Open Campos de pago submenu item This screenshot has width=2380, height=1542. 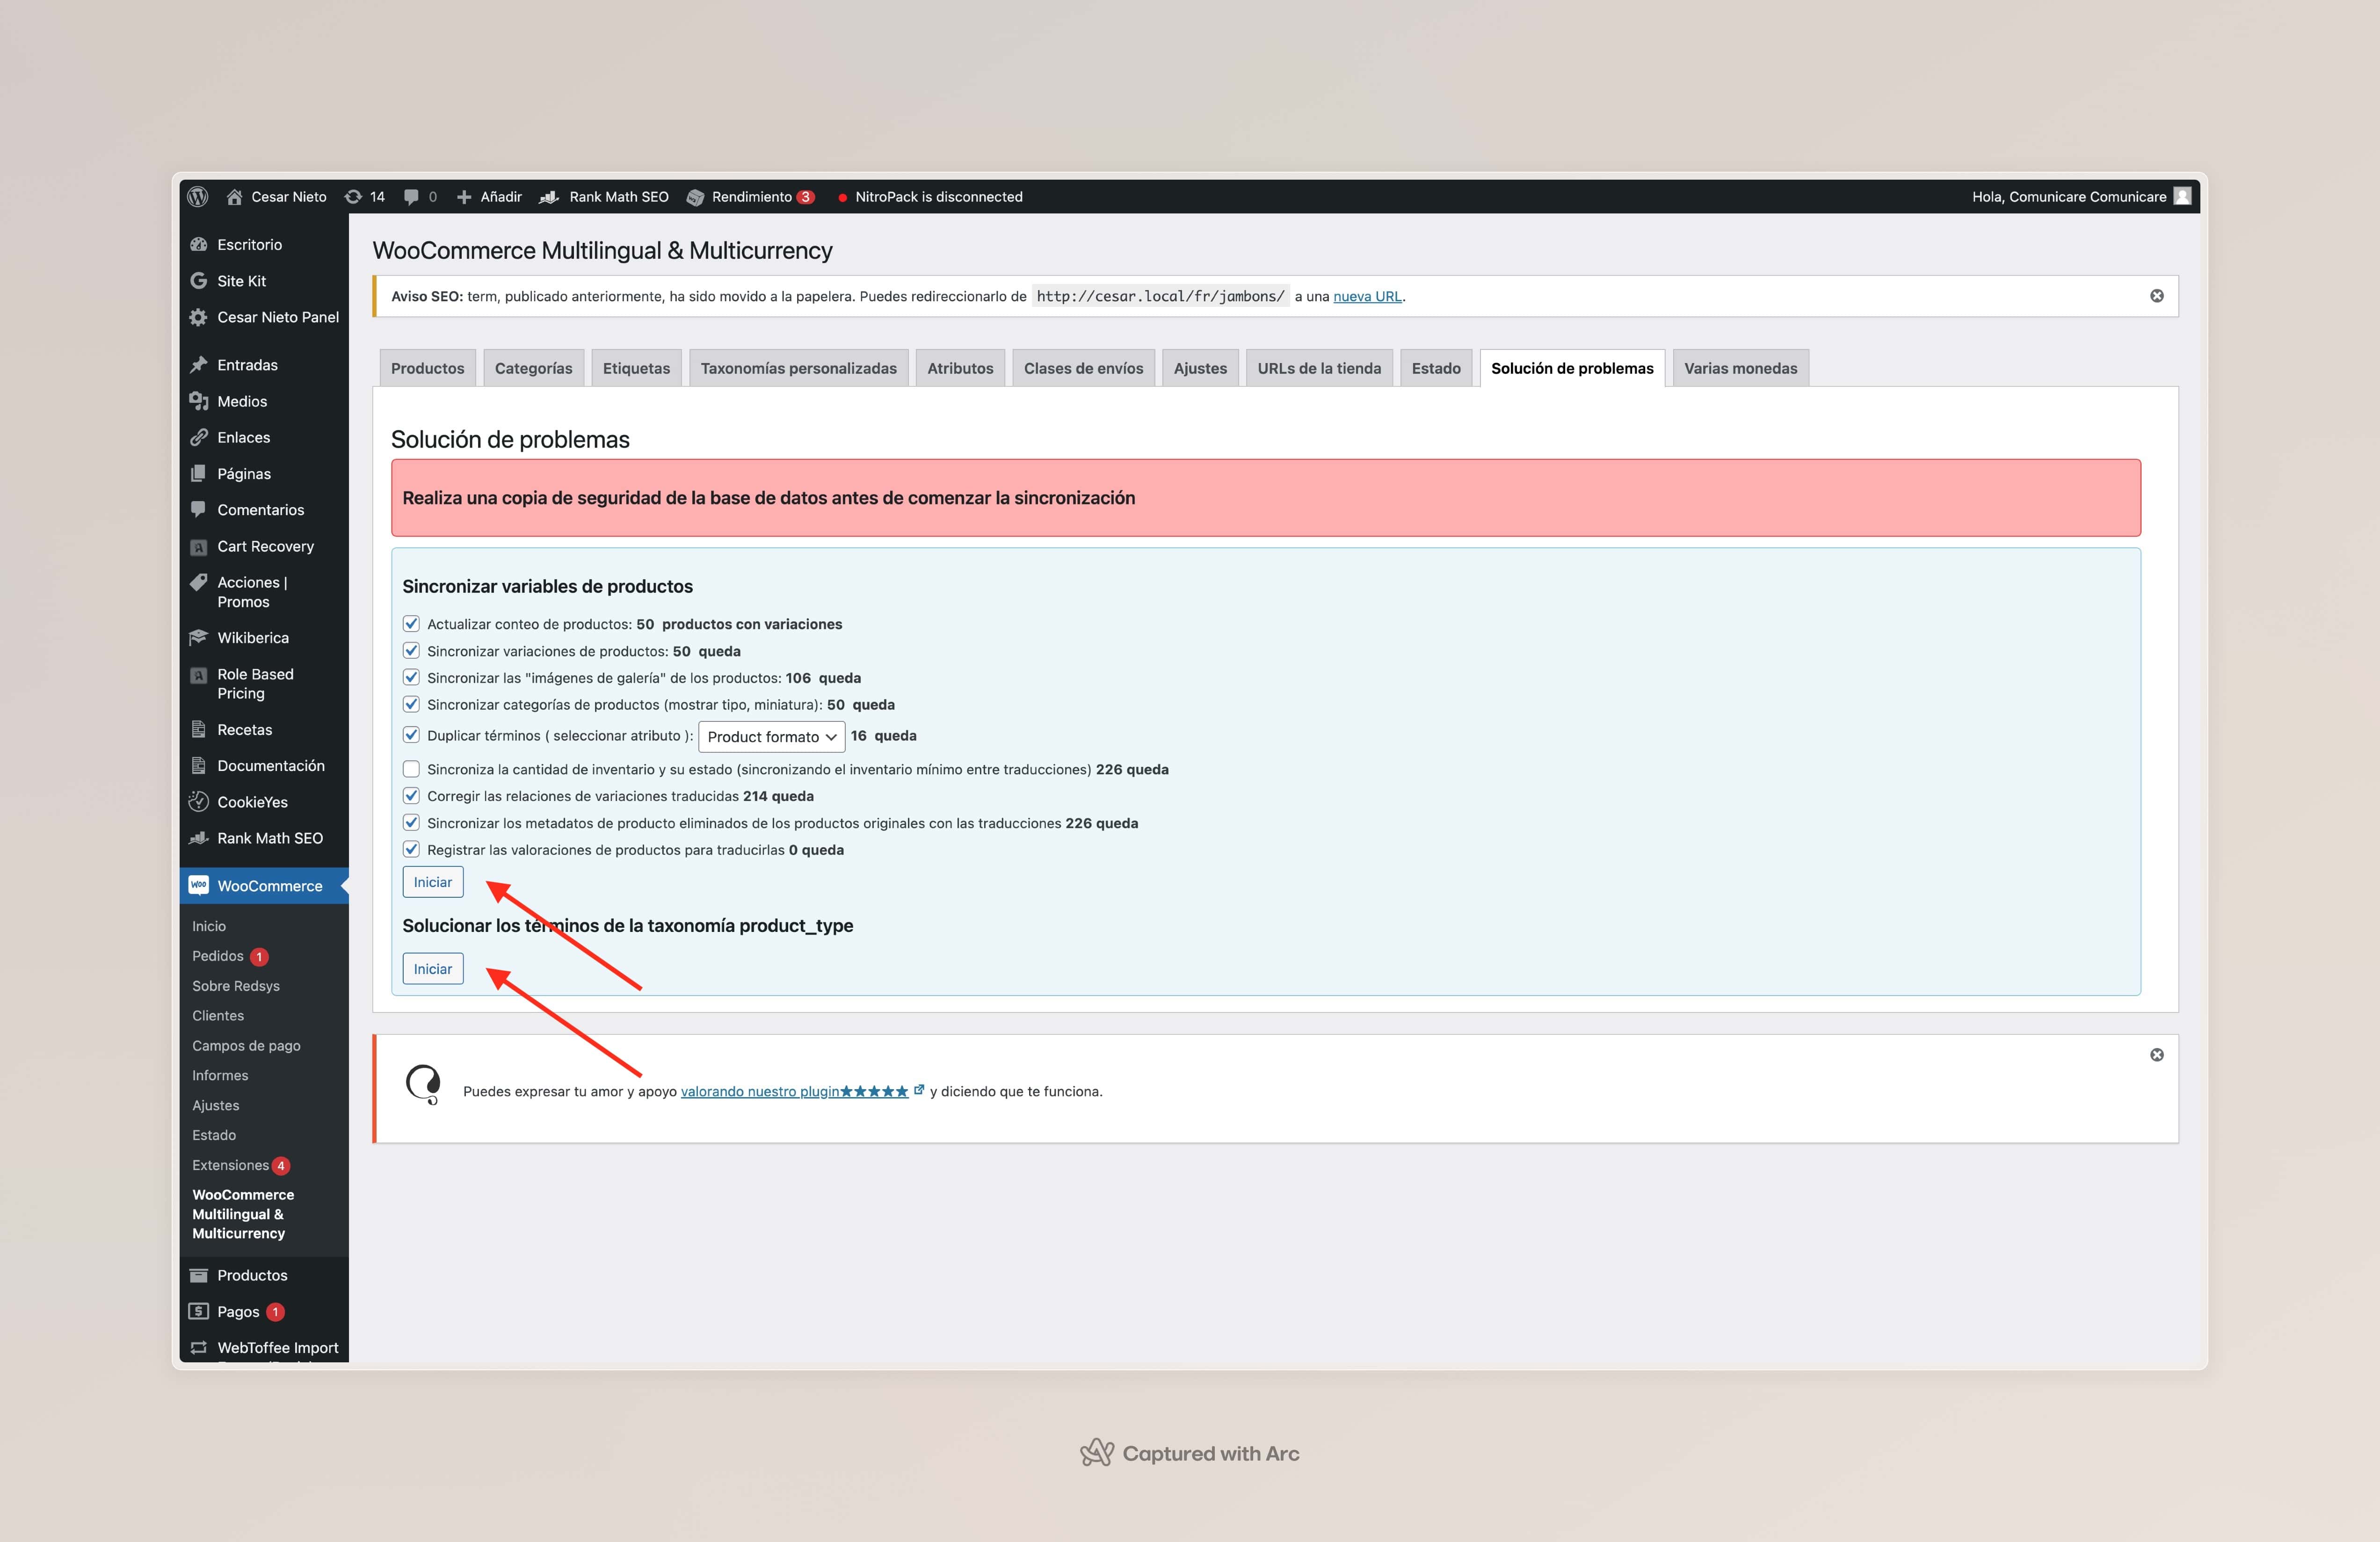(x=246, y=1045)
